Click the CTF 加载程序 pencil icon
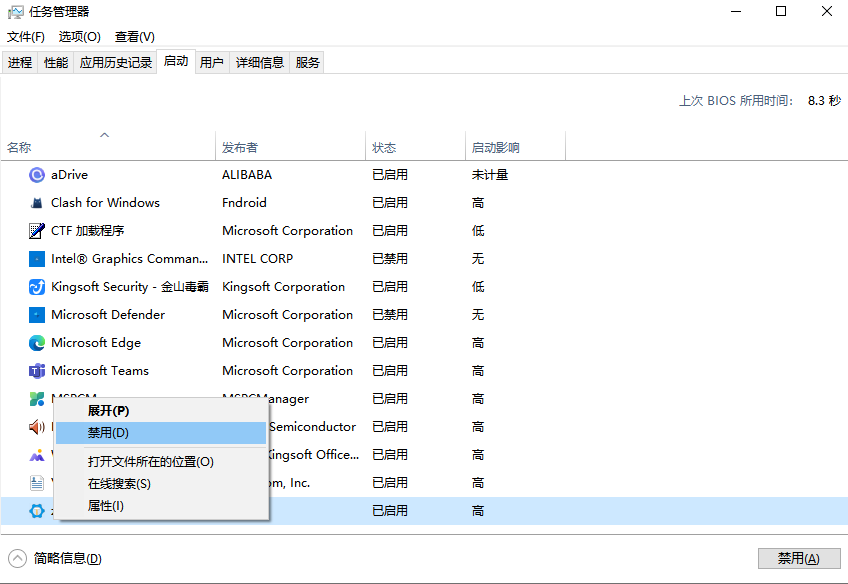The image size is (848, 584). (35, 230)
